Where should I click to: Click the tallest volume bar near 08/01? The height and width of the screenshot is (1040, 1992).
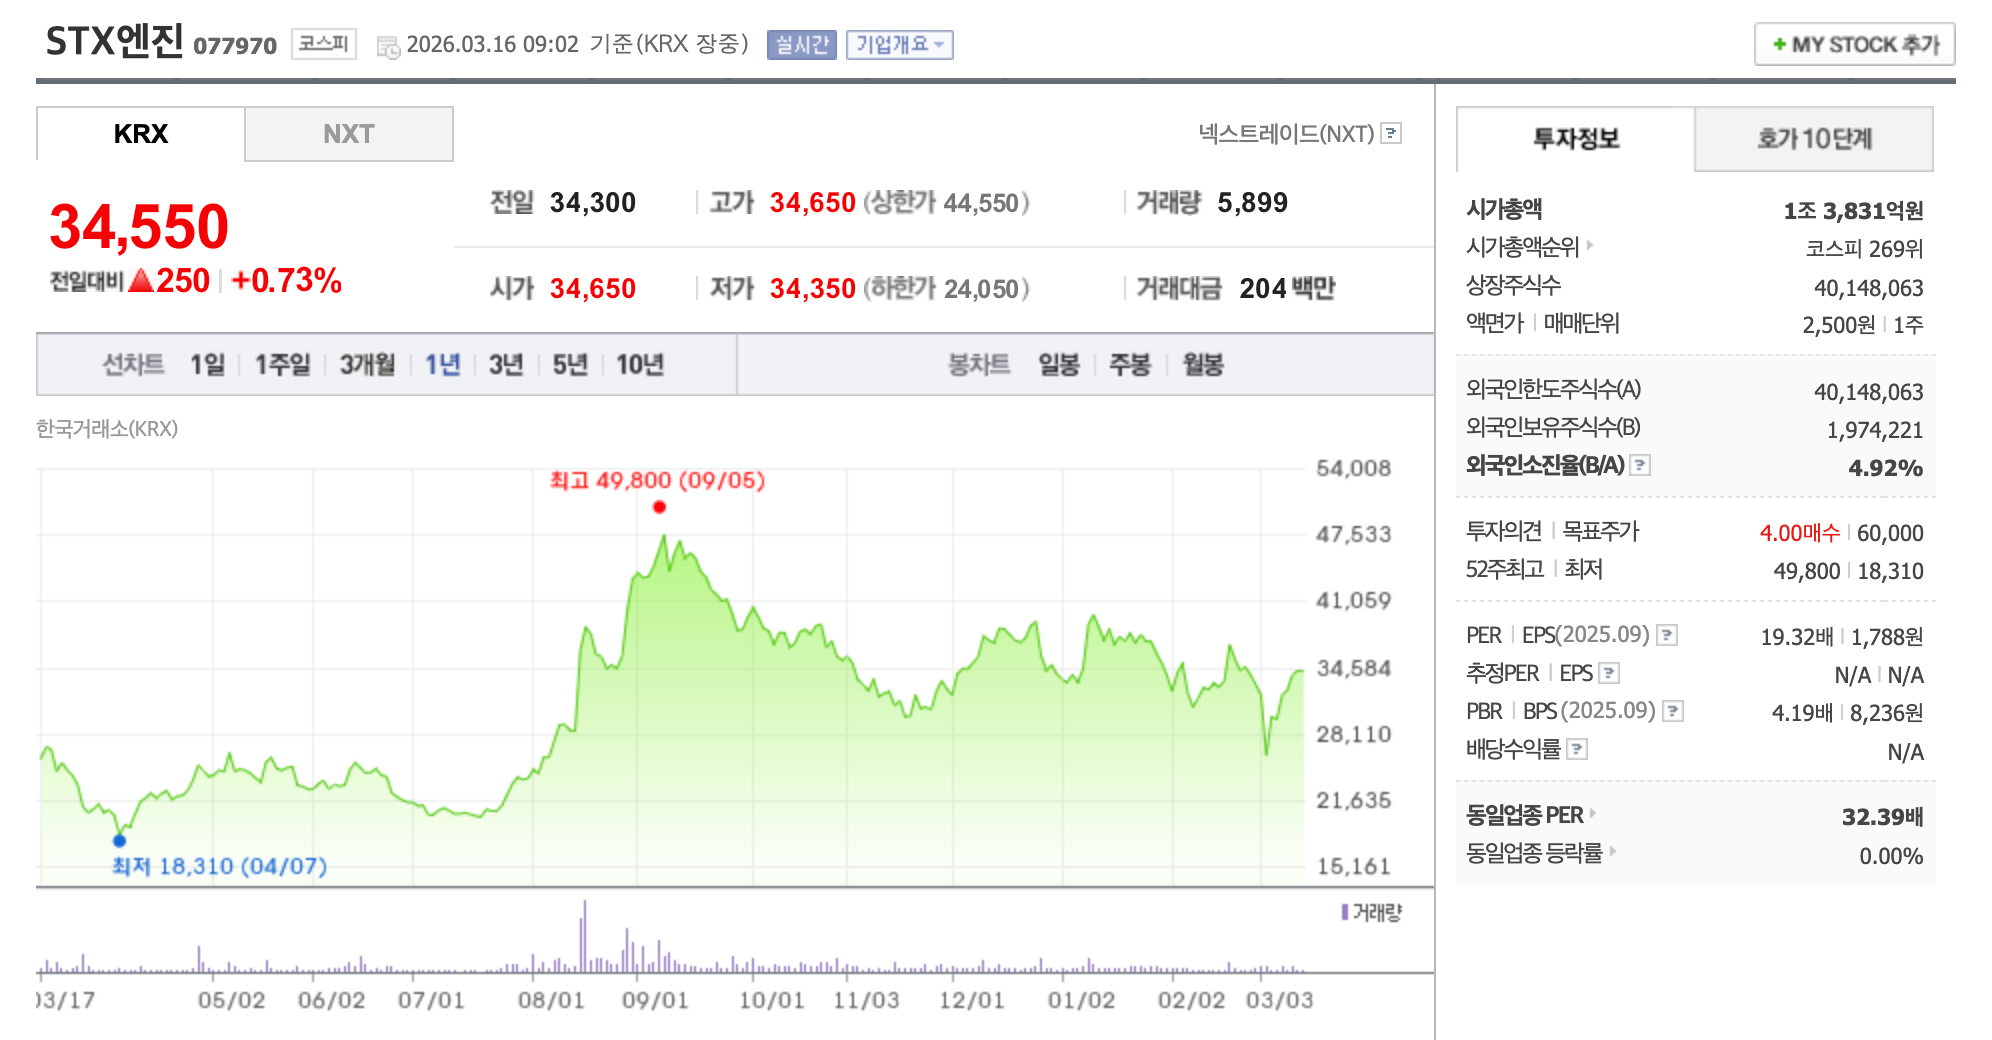585,937
